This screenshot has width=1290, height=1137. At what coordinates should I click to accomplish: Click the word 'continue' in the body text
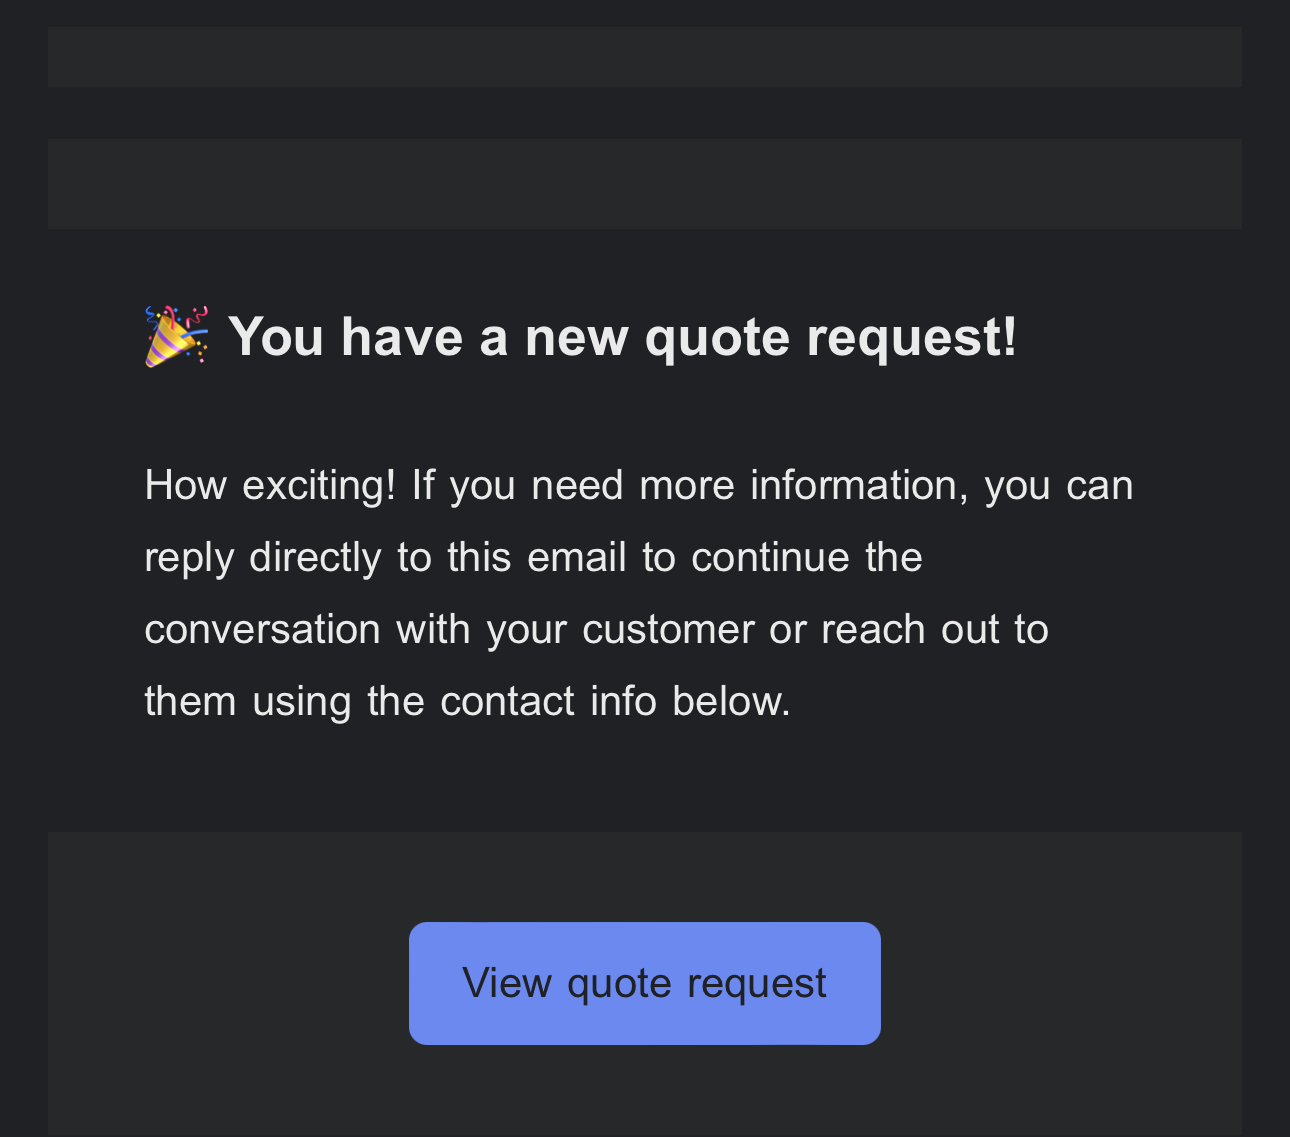pos(770,558)
